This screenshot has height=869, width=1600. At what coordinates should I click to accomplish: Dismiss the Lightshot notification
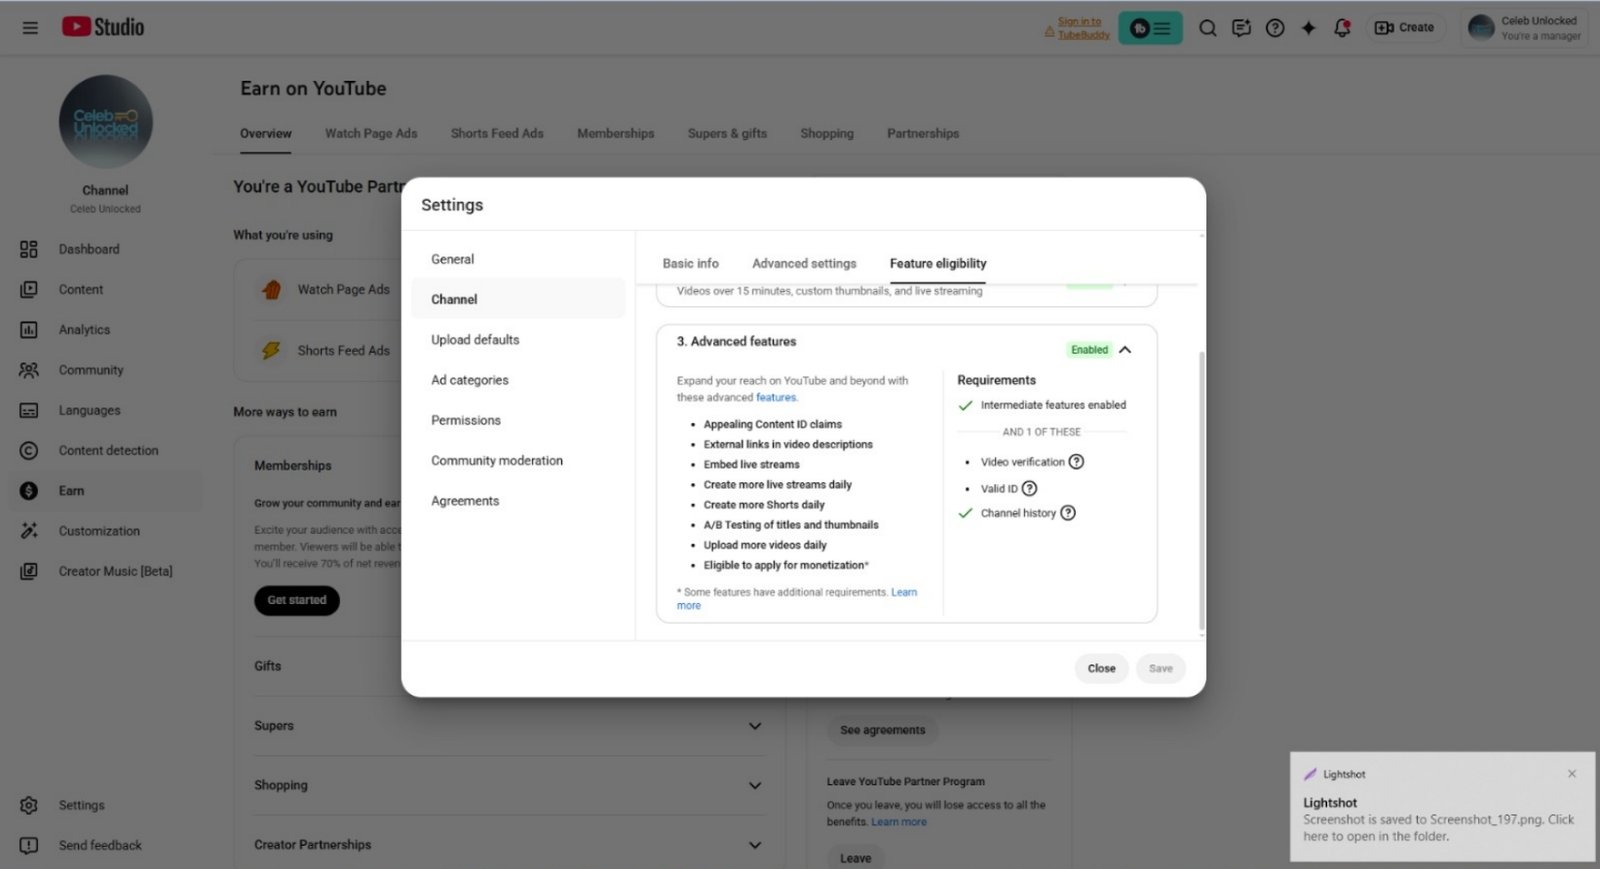tap(1572, 774)
